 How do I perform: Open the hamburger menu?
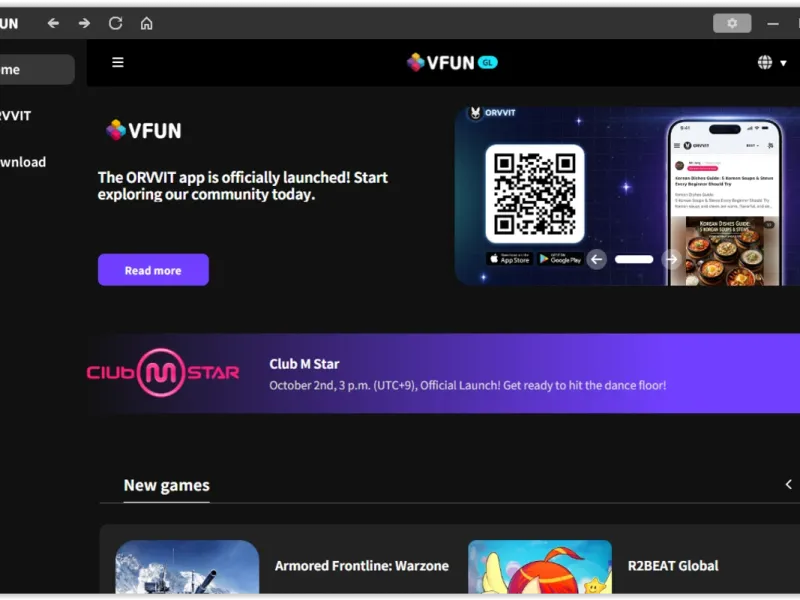(118, 62)
